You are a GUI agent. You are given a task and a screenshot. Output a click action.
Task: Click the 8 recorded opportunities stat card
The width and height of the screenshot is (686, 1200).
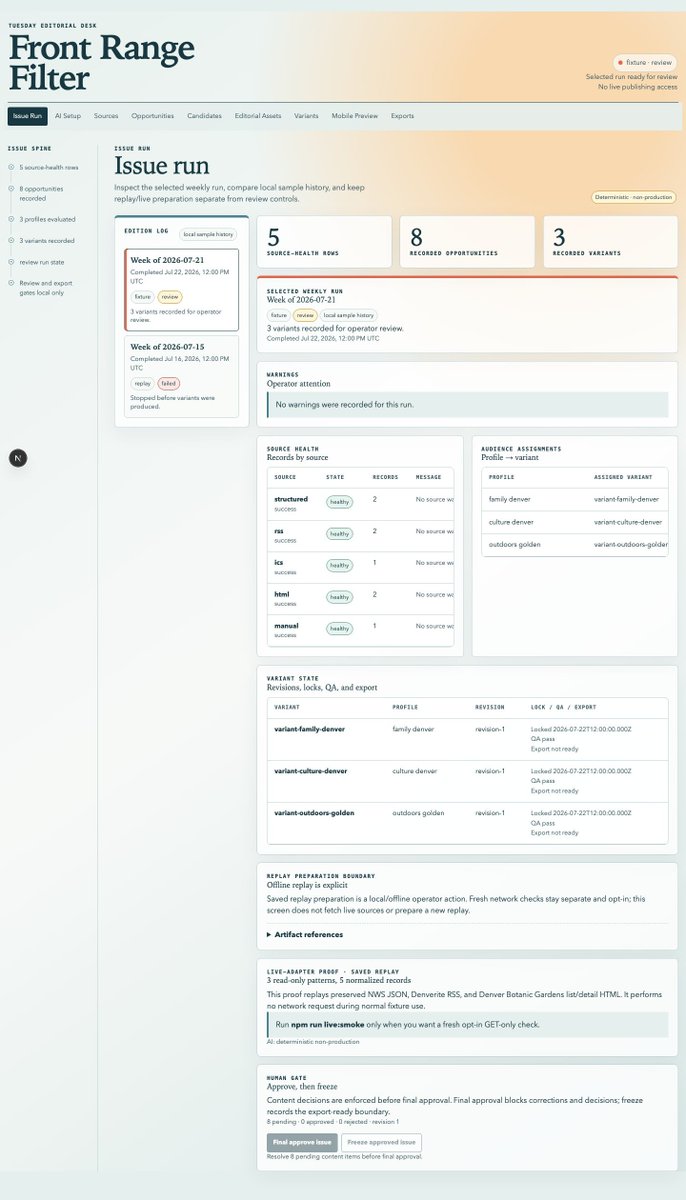click(468, 241)
